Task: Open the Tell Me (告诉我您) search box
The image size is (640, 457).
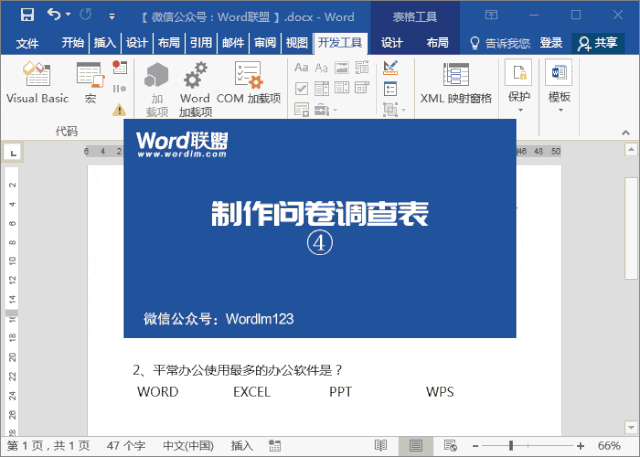Action: coord(500,43)
